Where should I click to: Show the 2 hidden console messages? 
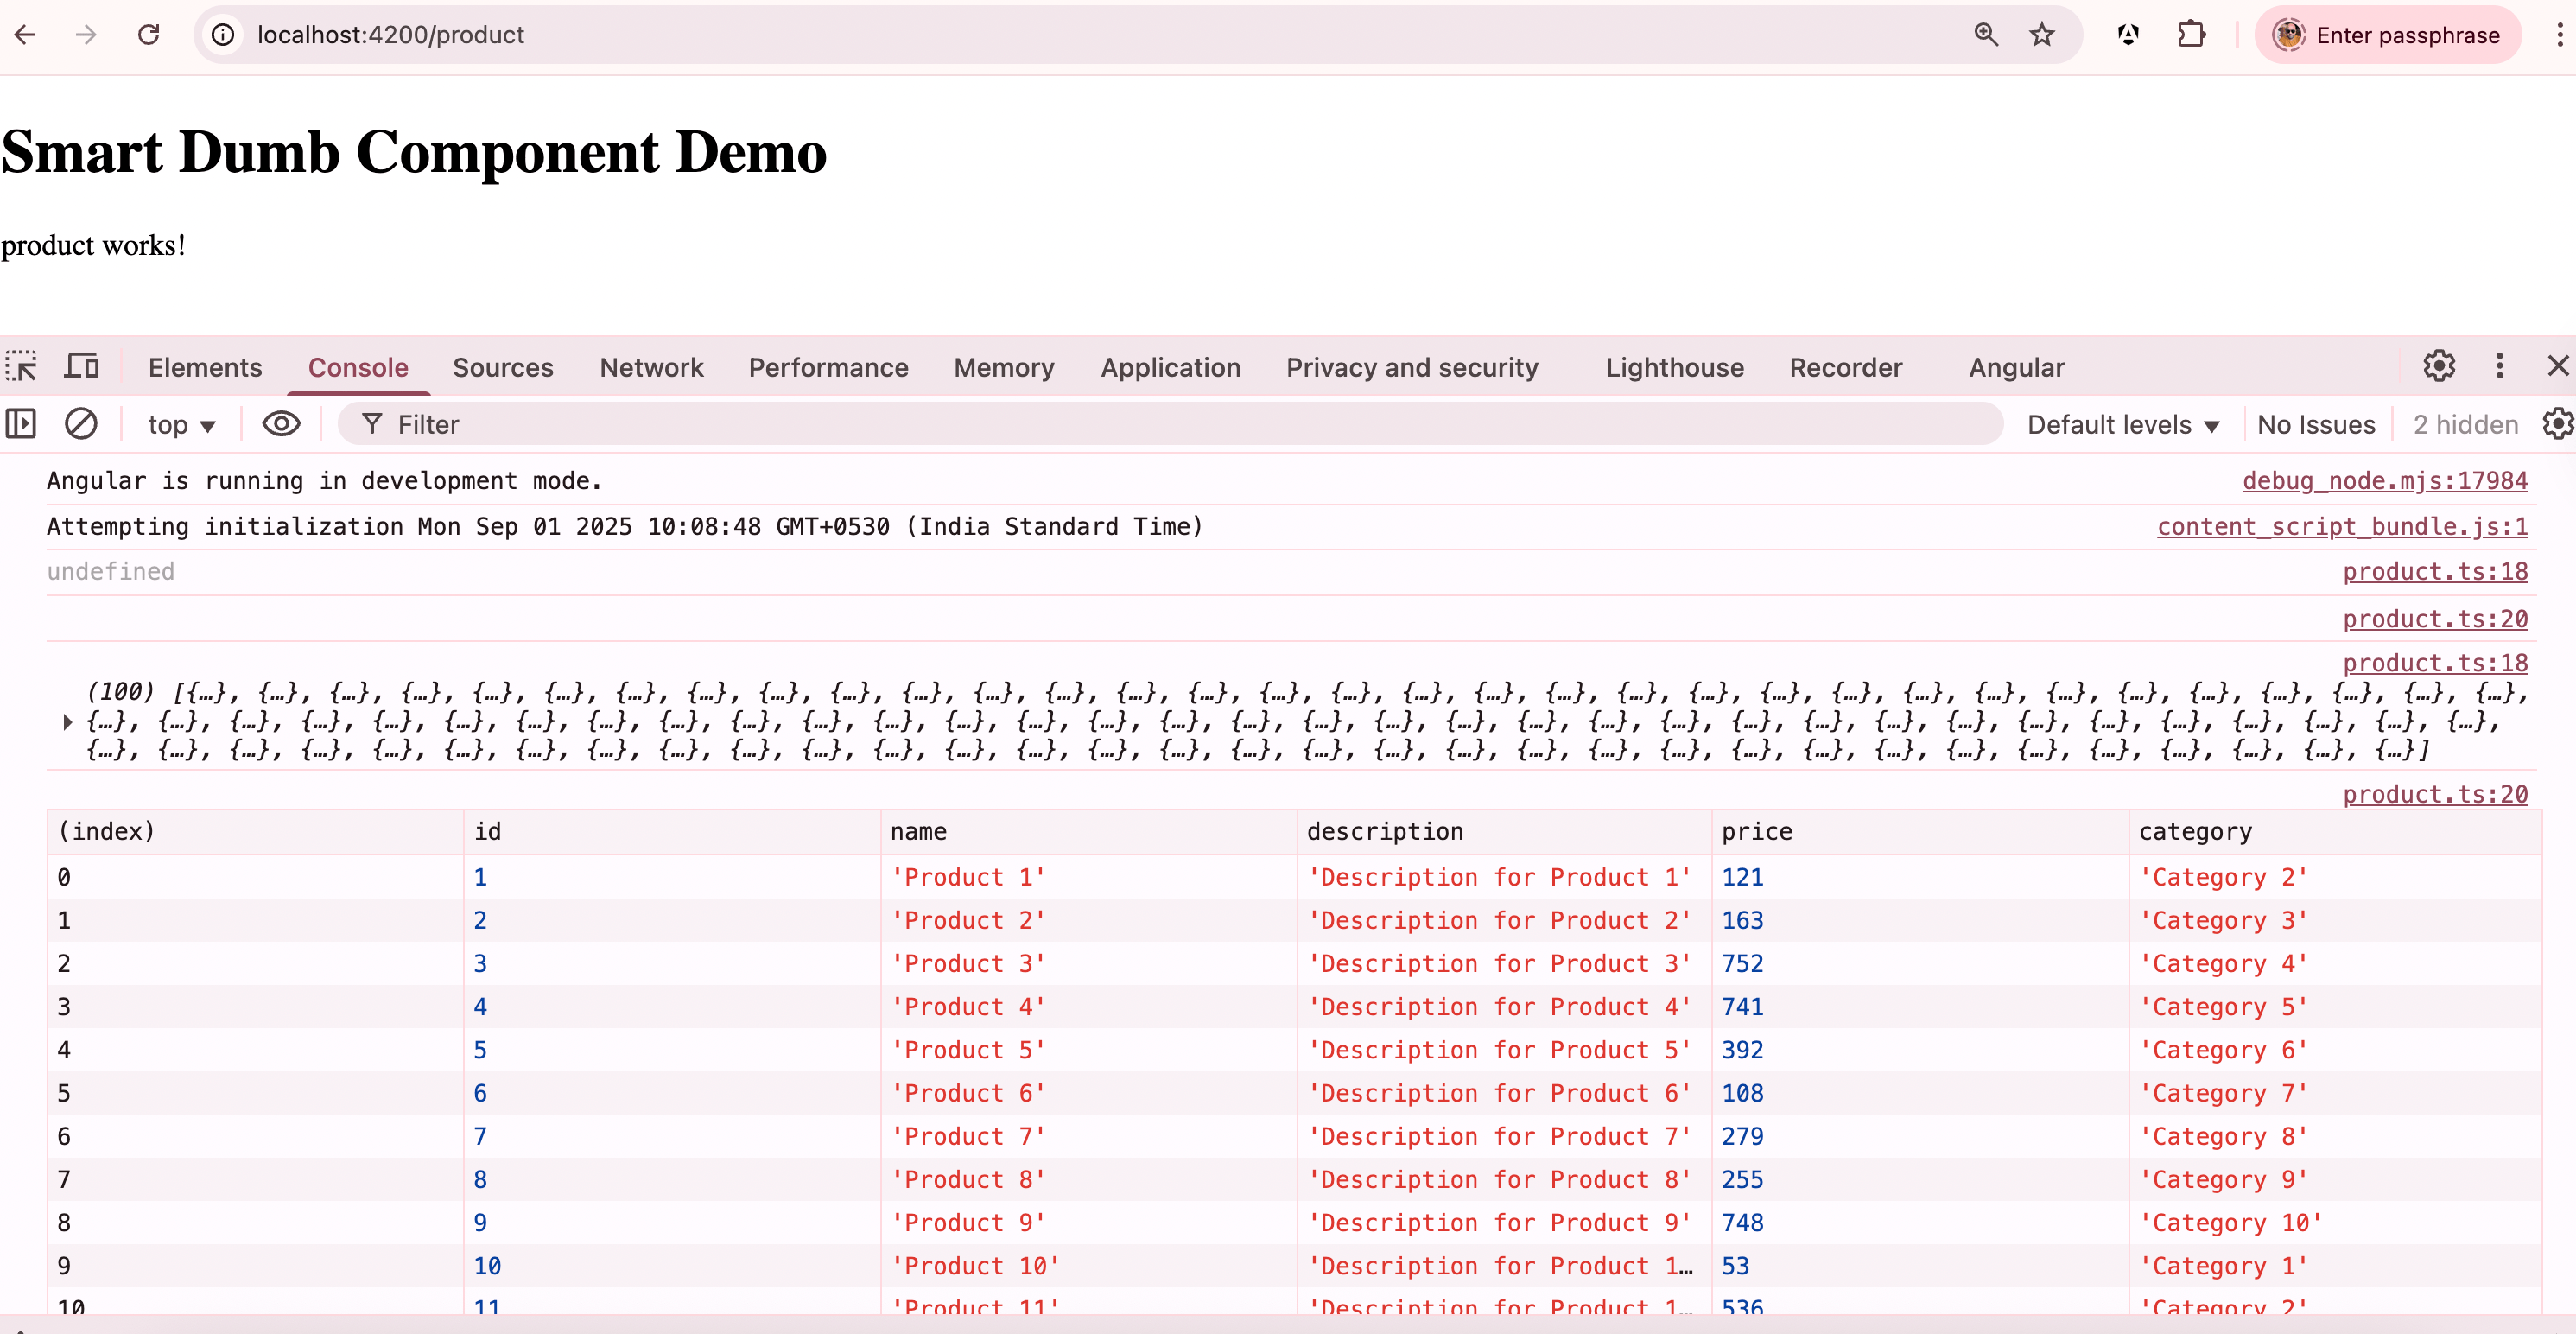pyautogui.click(x=2464, y=424)
